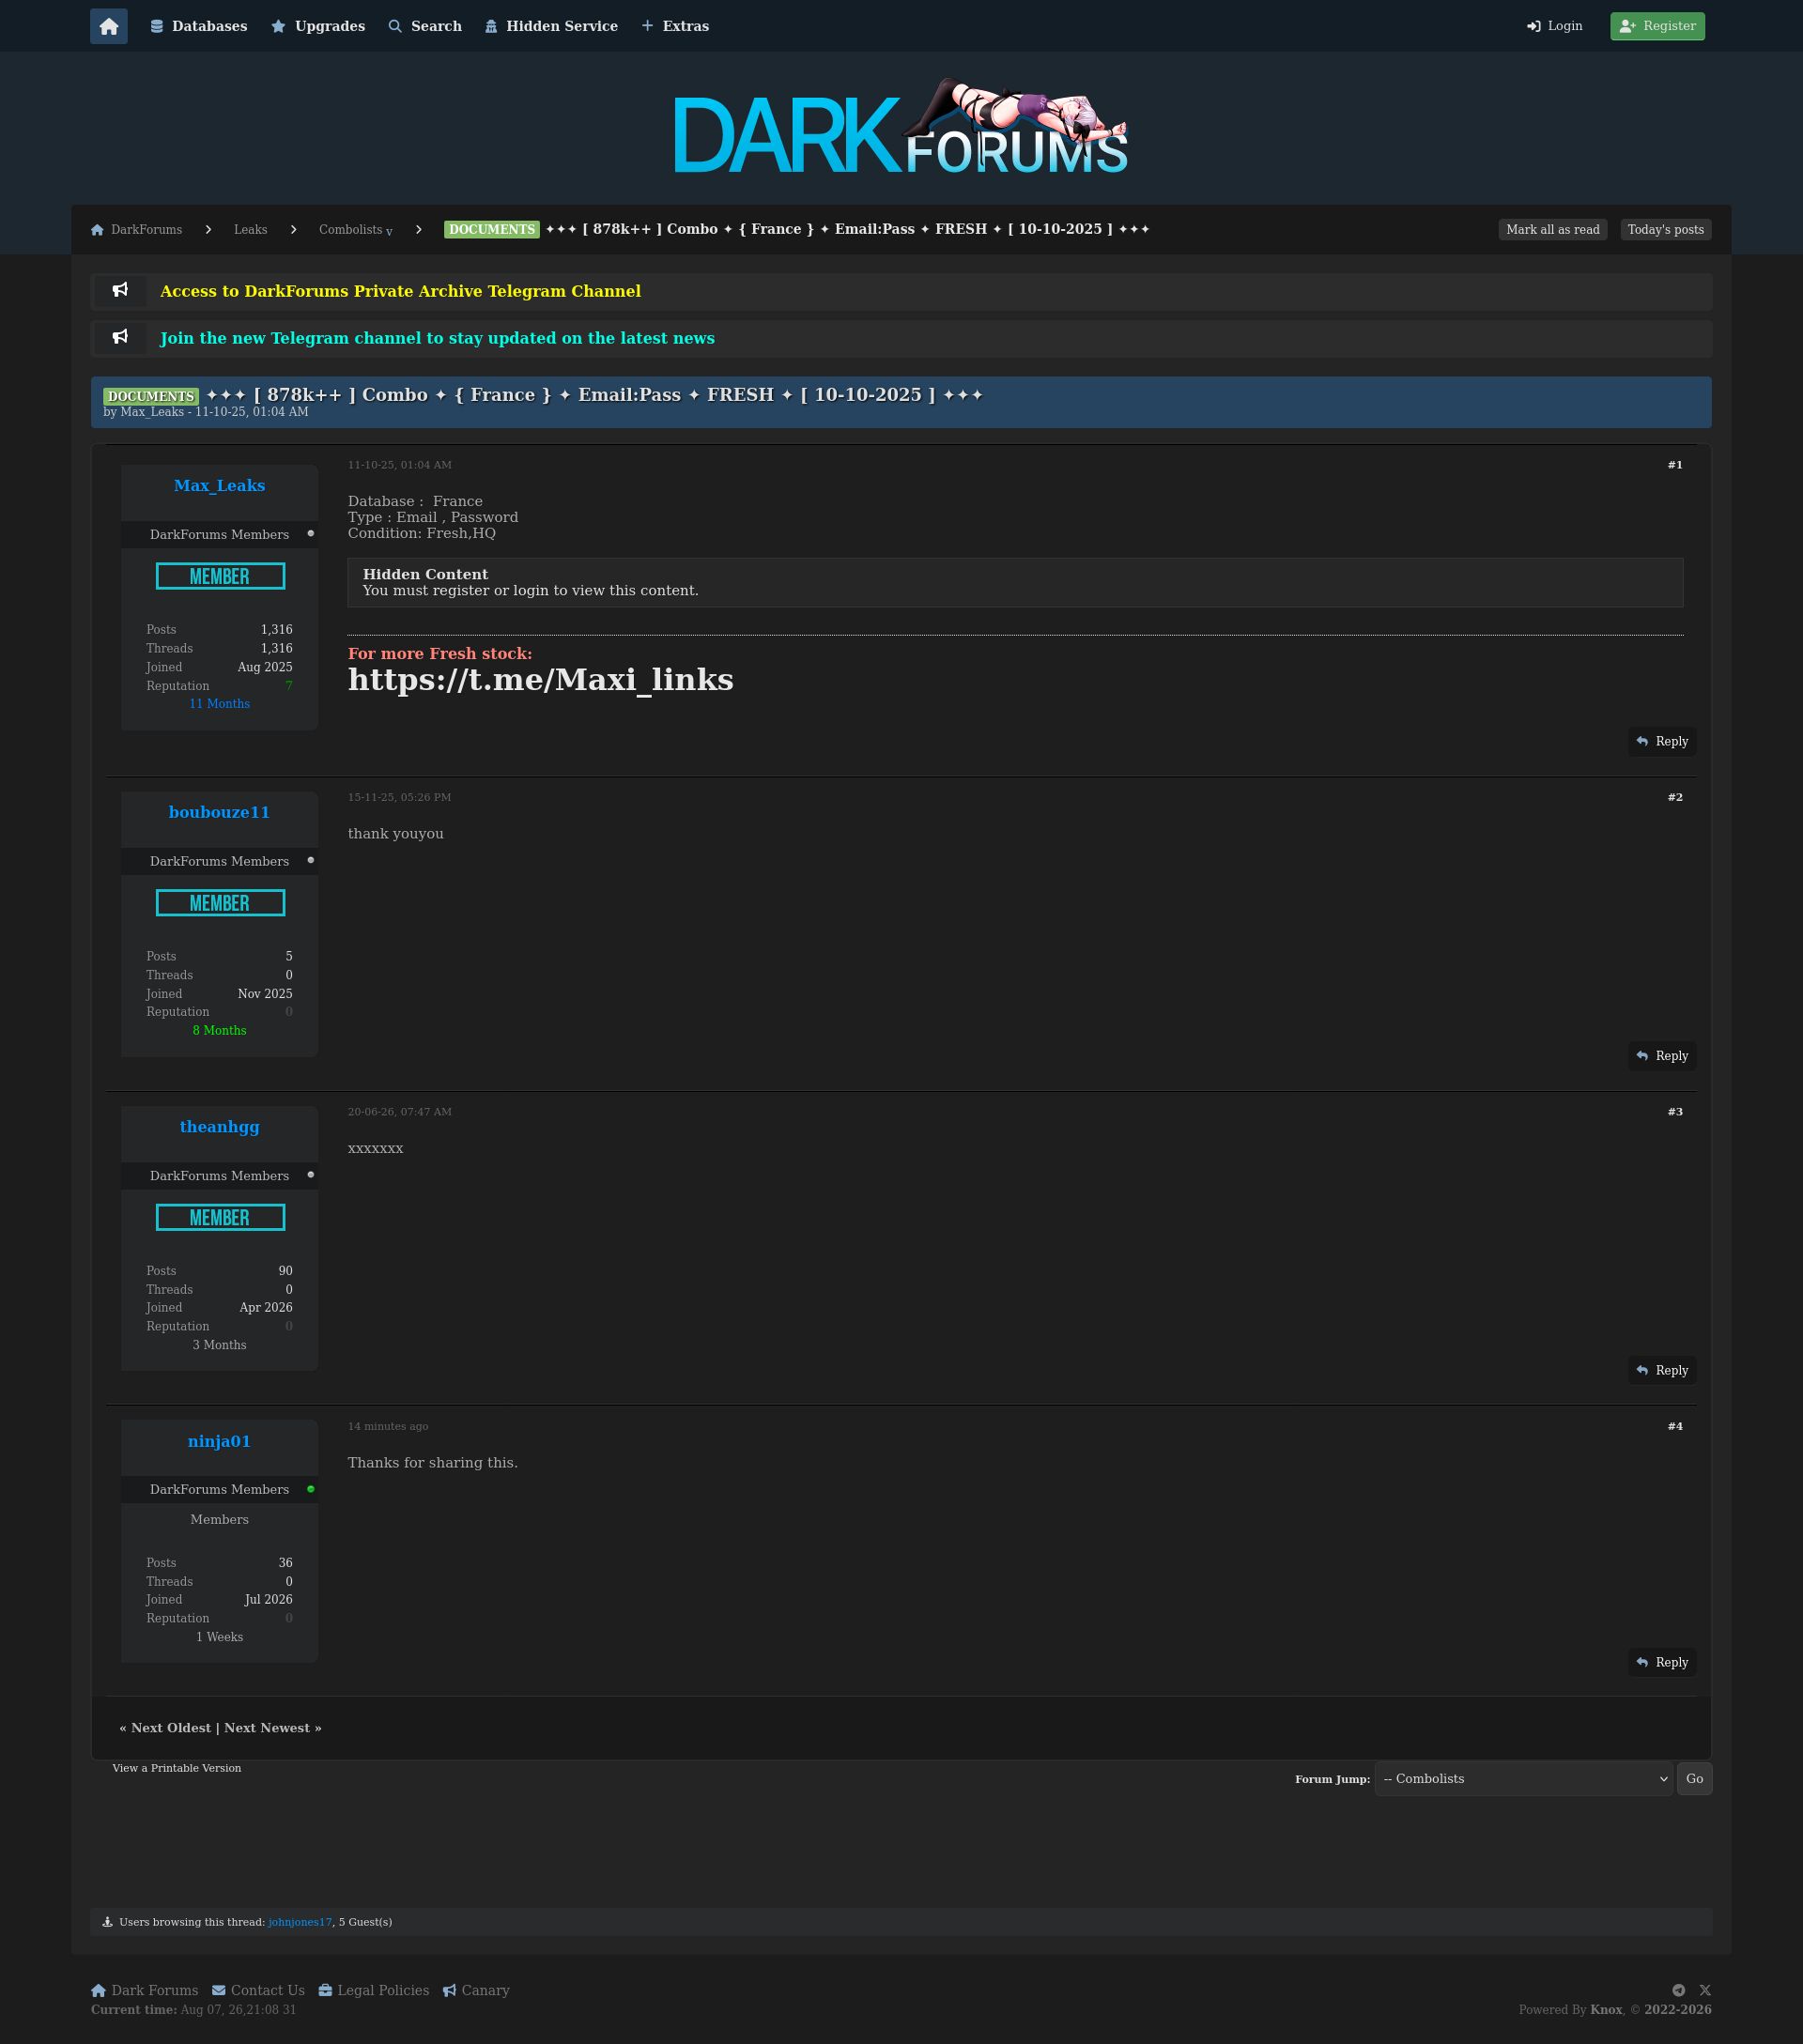The height and width of the screenshot is (2044, 1803).
Task: Click post number #4 permalink
Action: (x=1675, y=1426)
